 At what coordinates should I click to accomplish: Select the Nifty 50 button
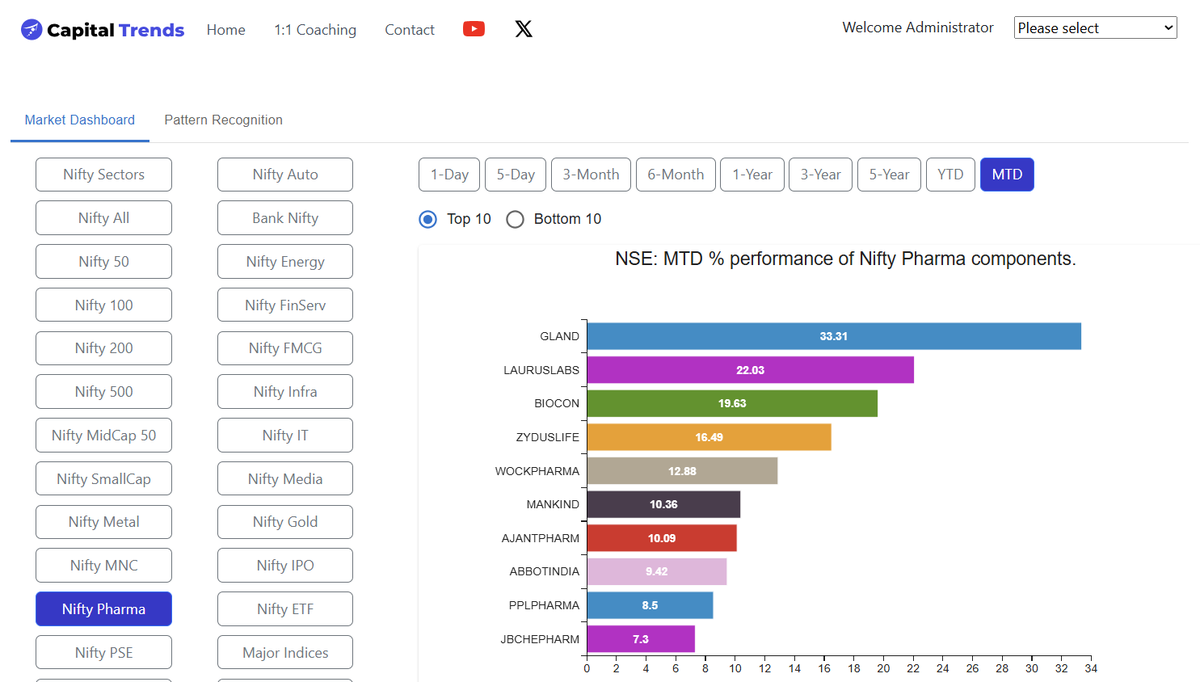pyautogui.click(x=104, y=261)
